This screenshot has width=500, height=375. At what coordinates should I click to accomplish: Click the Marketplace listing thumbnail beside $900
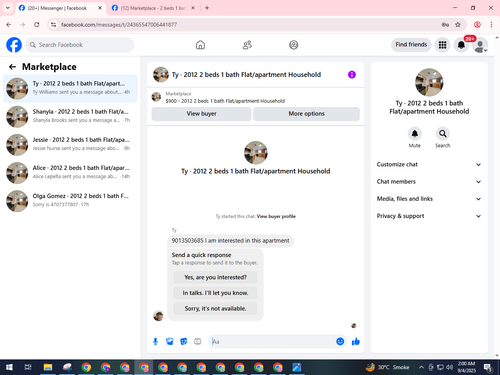156,97
